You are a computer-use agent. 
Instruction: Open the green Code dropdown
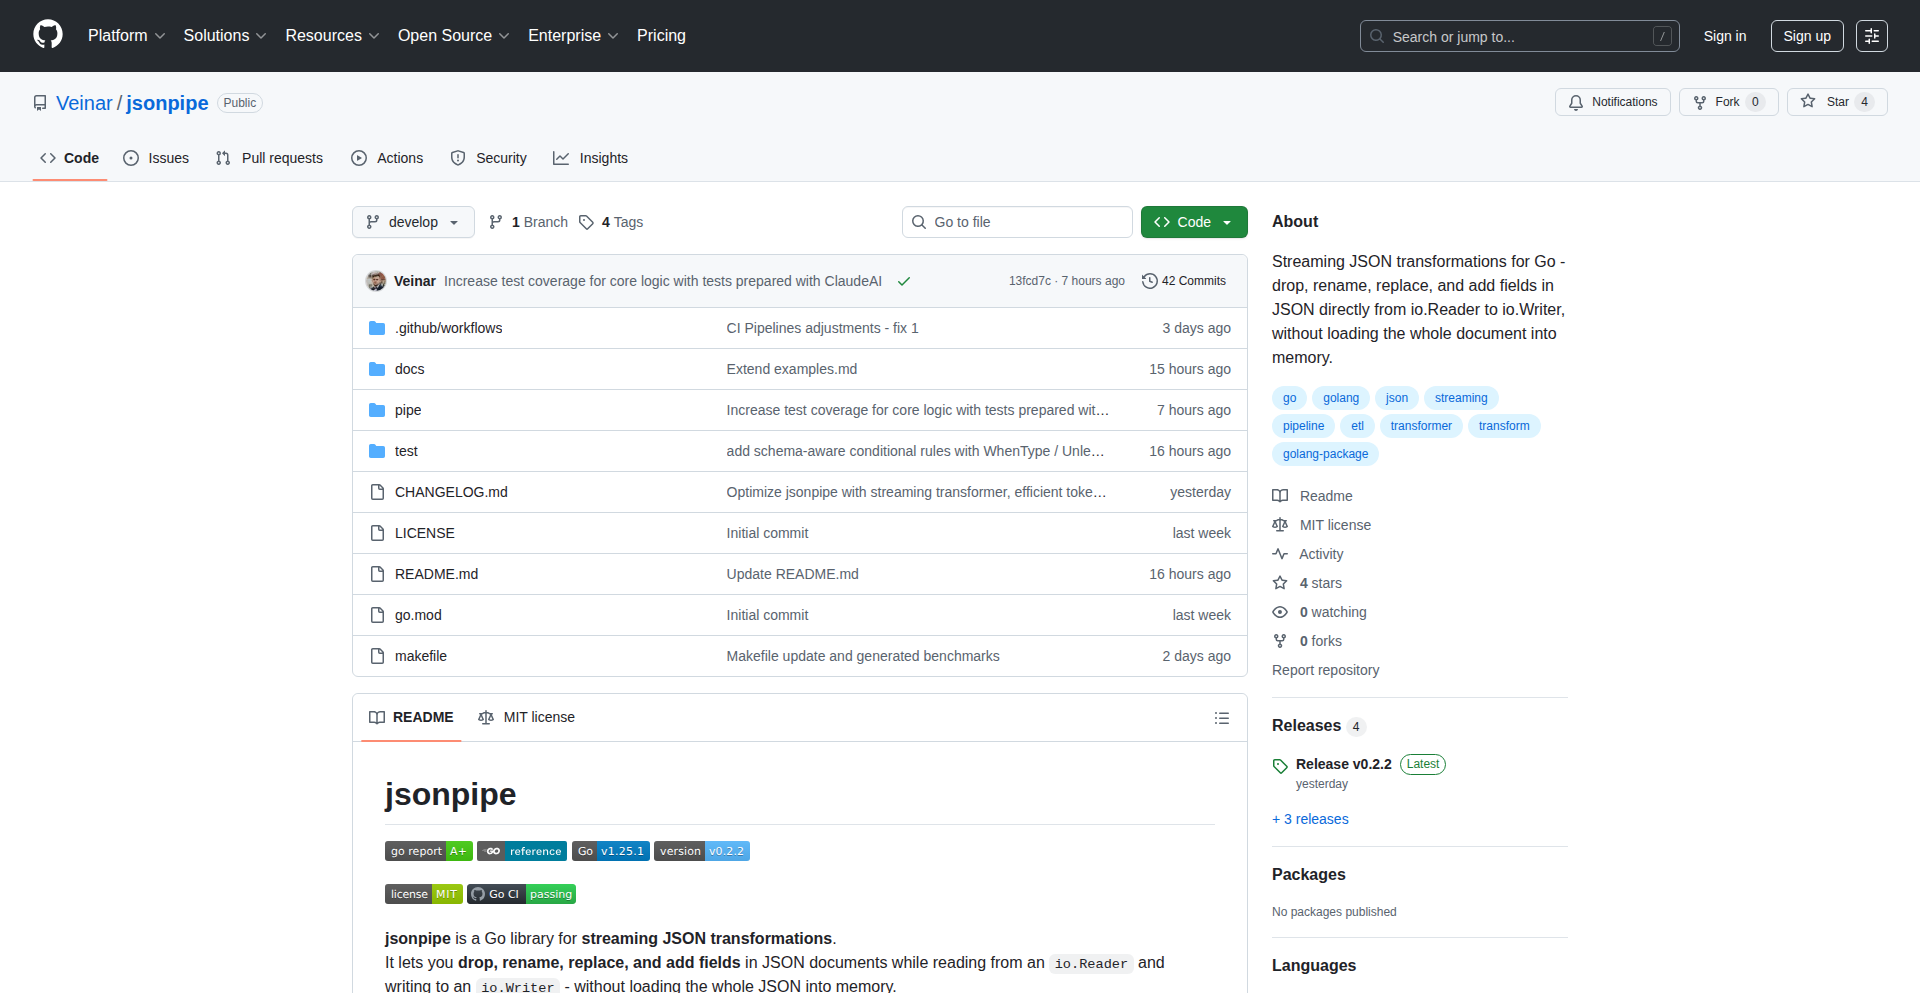[1193, 222]
